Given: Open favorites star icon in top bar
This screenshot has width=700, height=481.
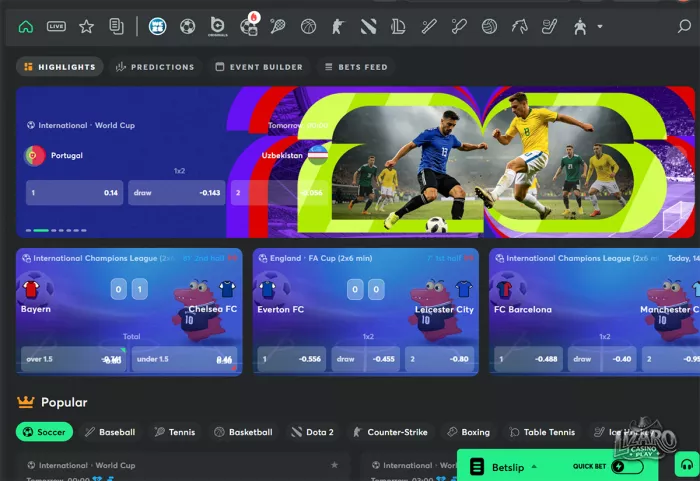Looking at the screenshot, I should 86,27.
